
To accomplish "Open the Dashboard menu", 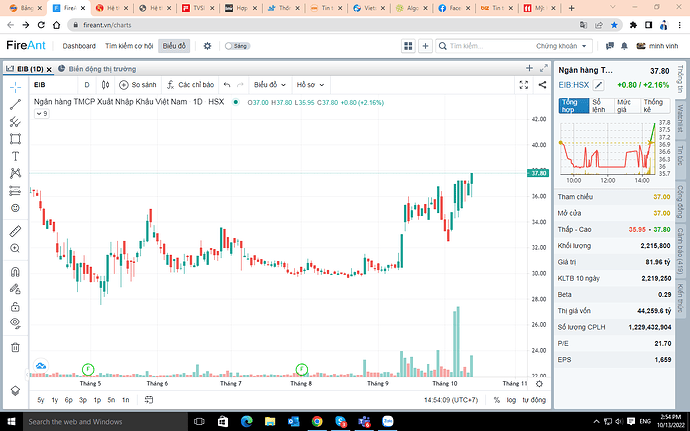I will [x=79, y=46].
